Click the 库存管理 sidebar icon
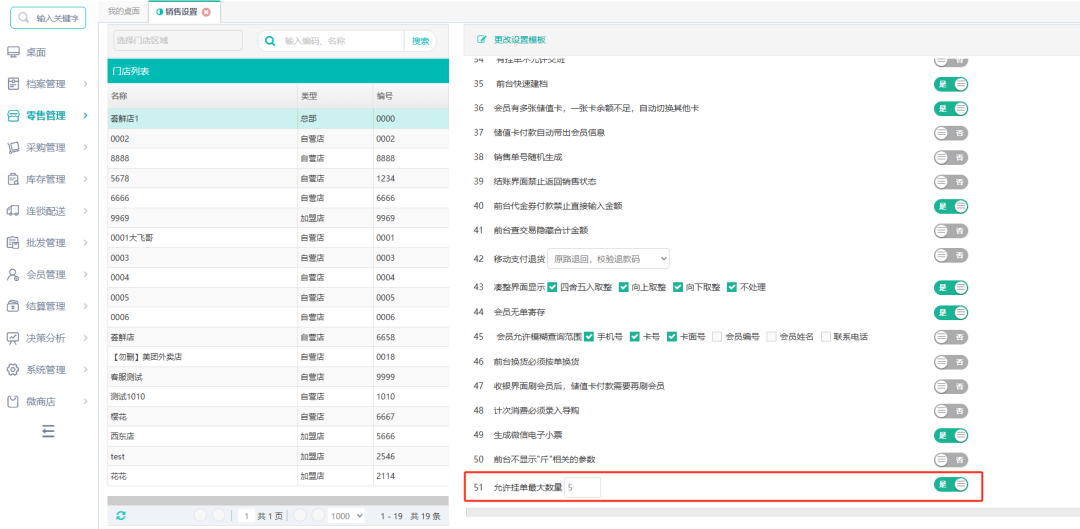 (13, 179)
